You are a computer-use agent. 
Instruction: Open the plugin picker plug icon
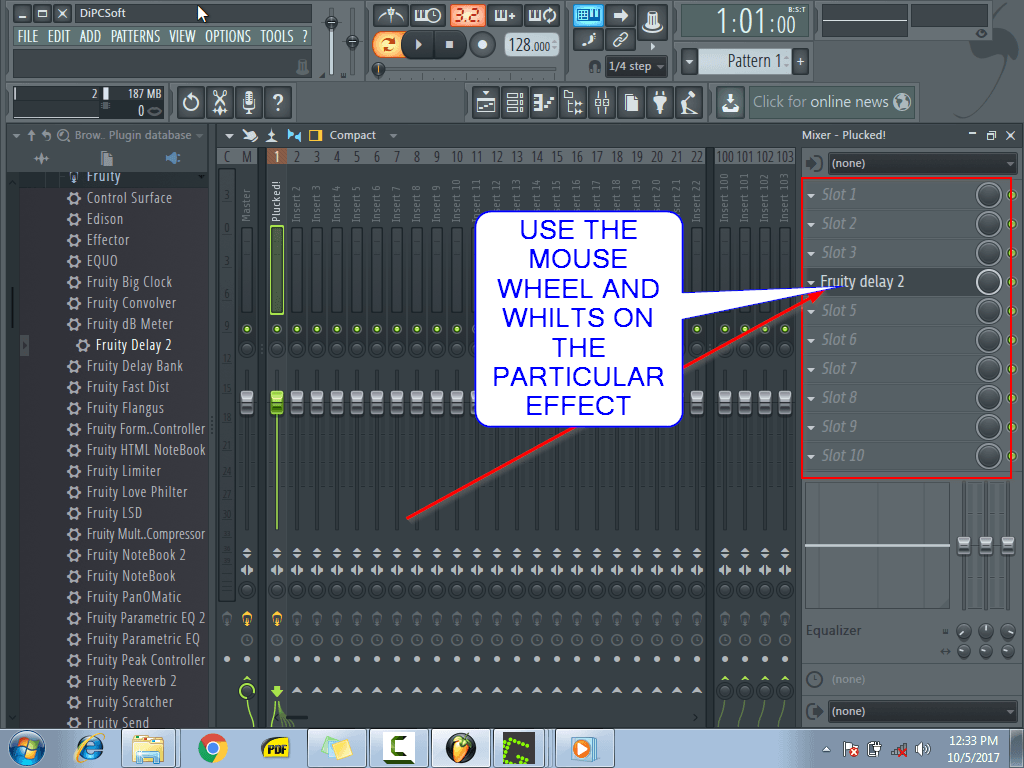[x=660, y=103]
